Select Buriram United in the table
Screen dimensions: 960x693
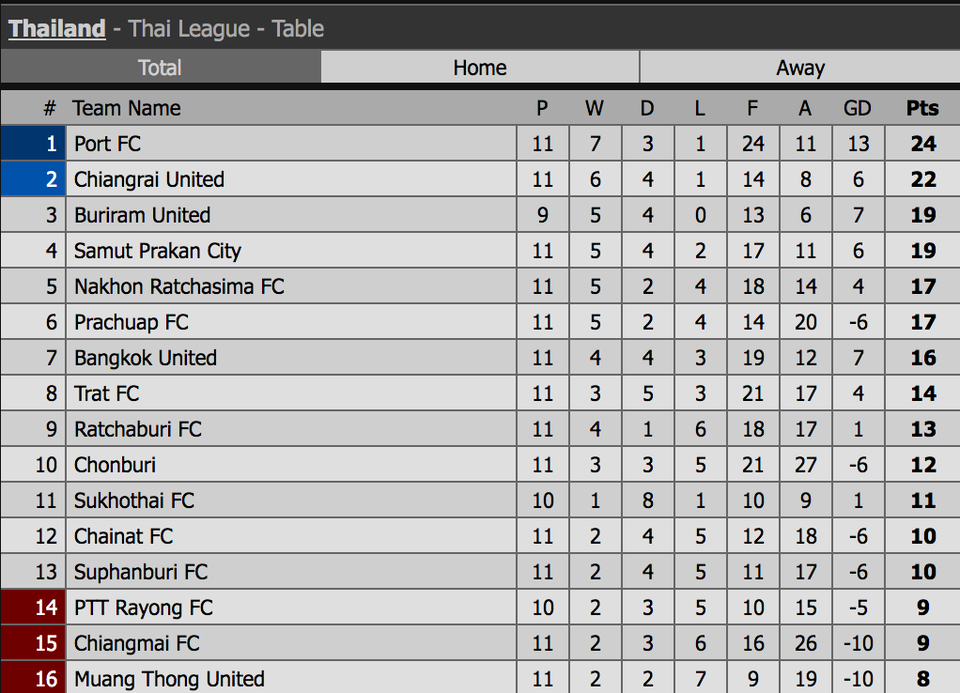tap(142, 215)
